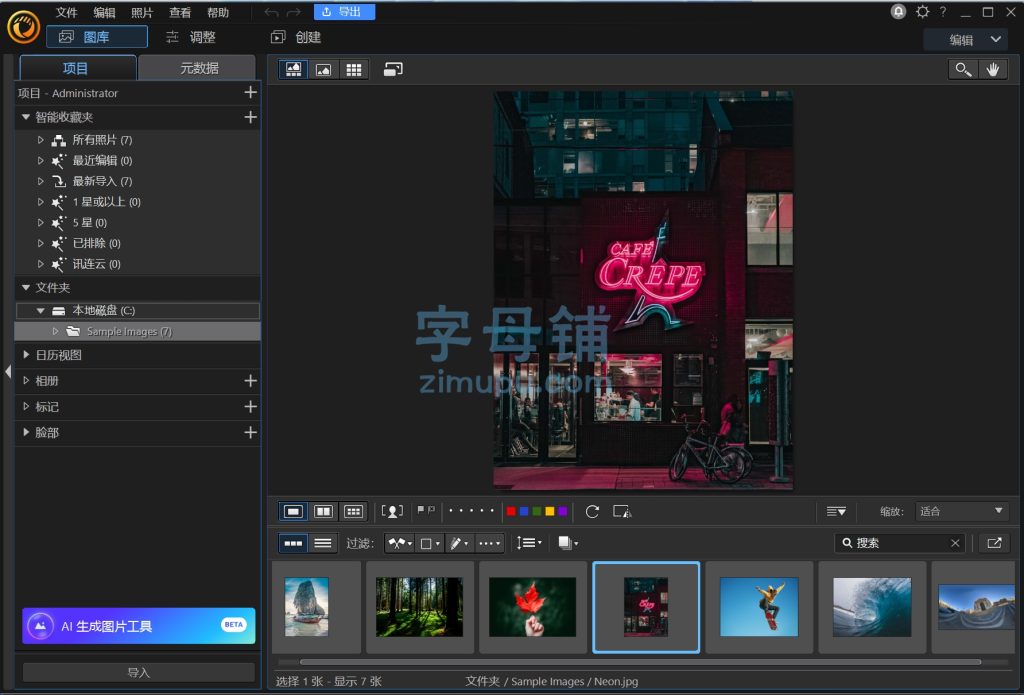Select the red maple leaf thumbnail
1024x695 pixels.
point(532,607)
